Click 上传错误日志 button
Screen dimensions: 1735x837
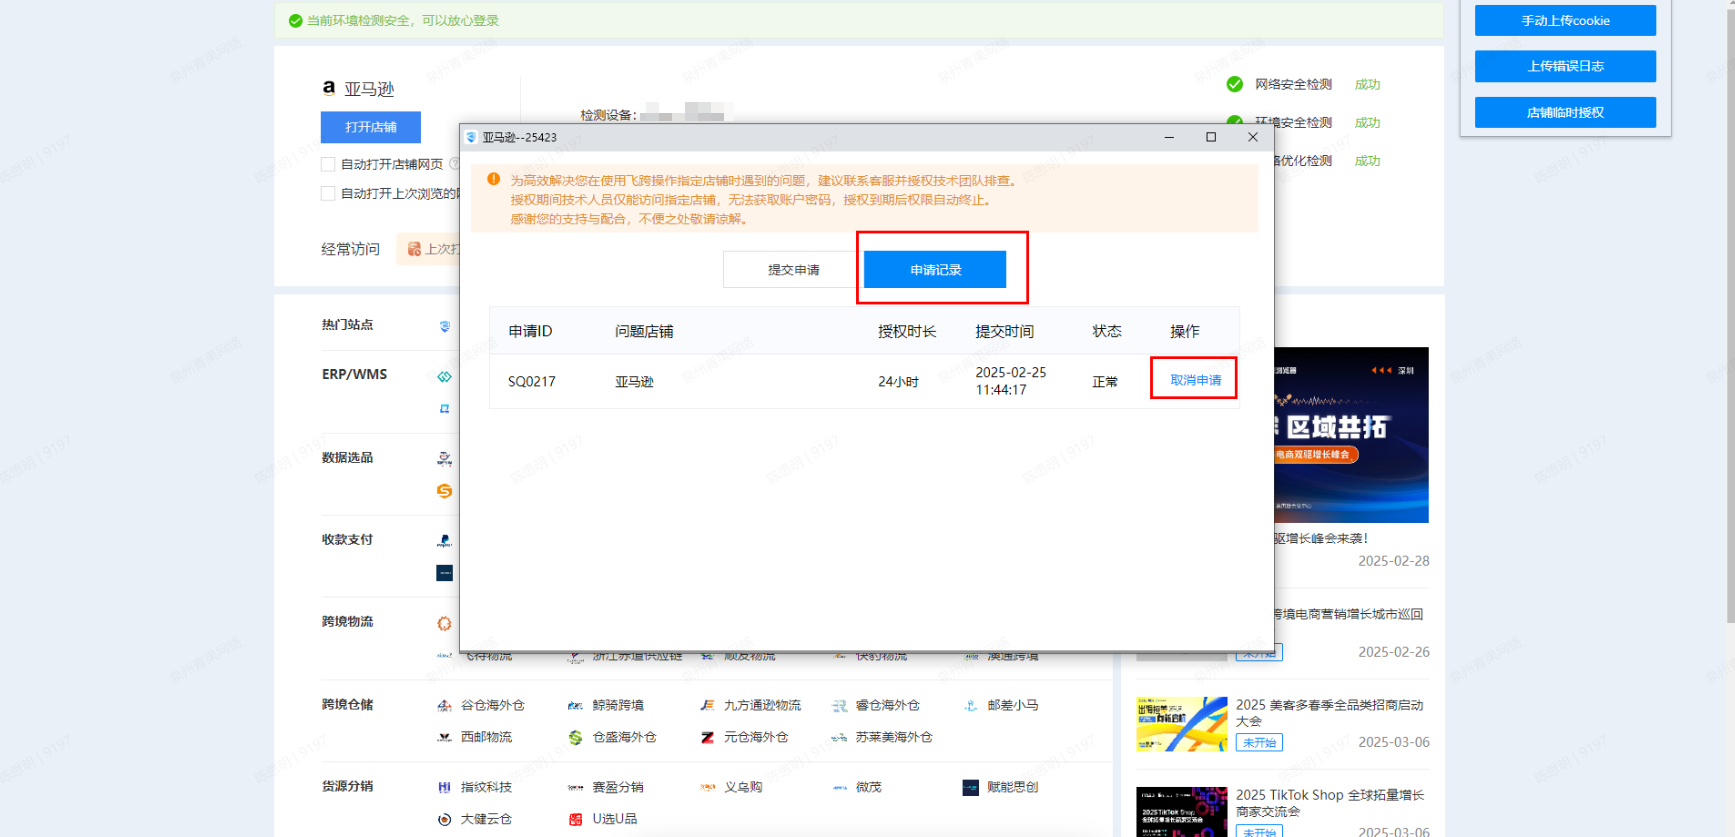coord(1565,67)
